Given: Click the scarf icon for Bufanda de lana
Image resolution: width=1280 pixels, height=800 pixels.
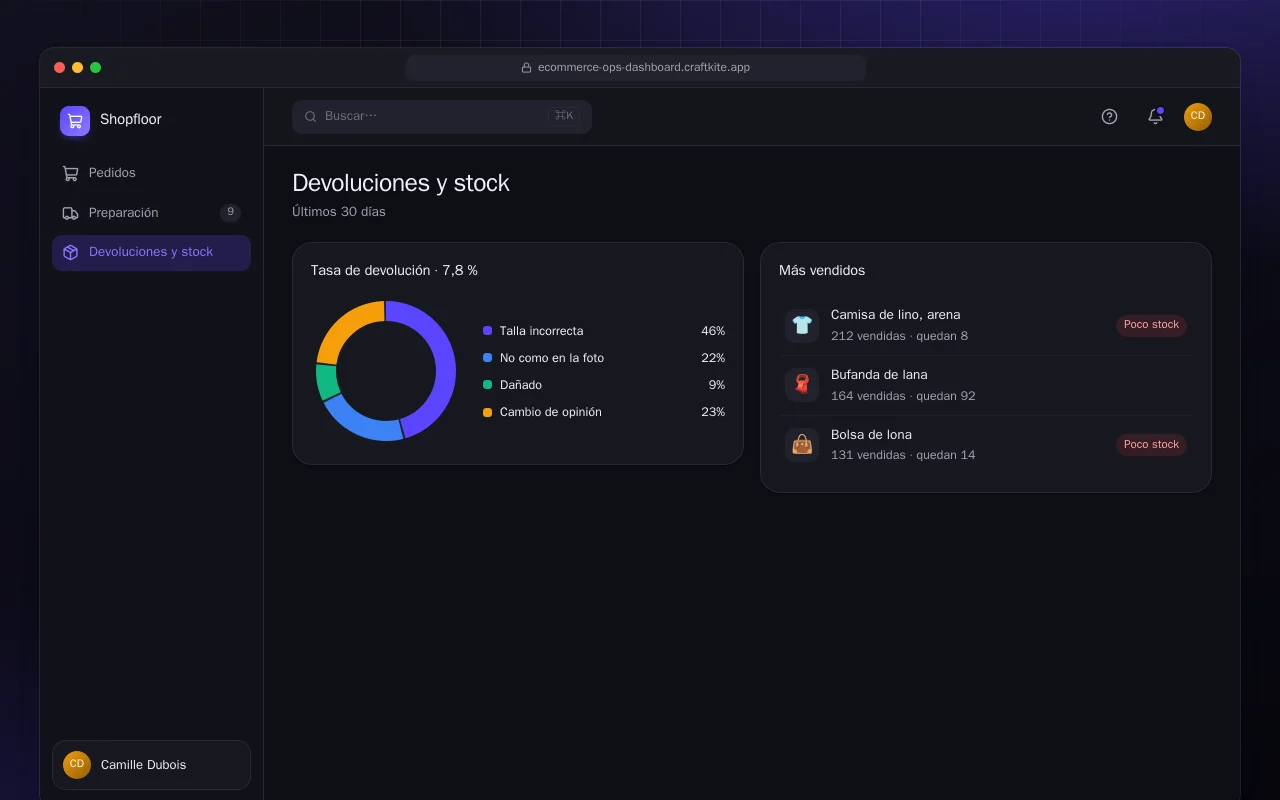Looking at the screenshot, I should (x=802, y=385).
